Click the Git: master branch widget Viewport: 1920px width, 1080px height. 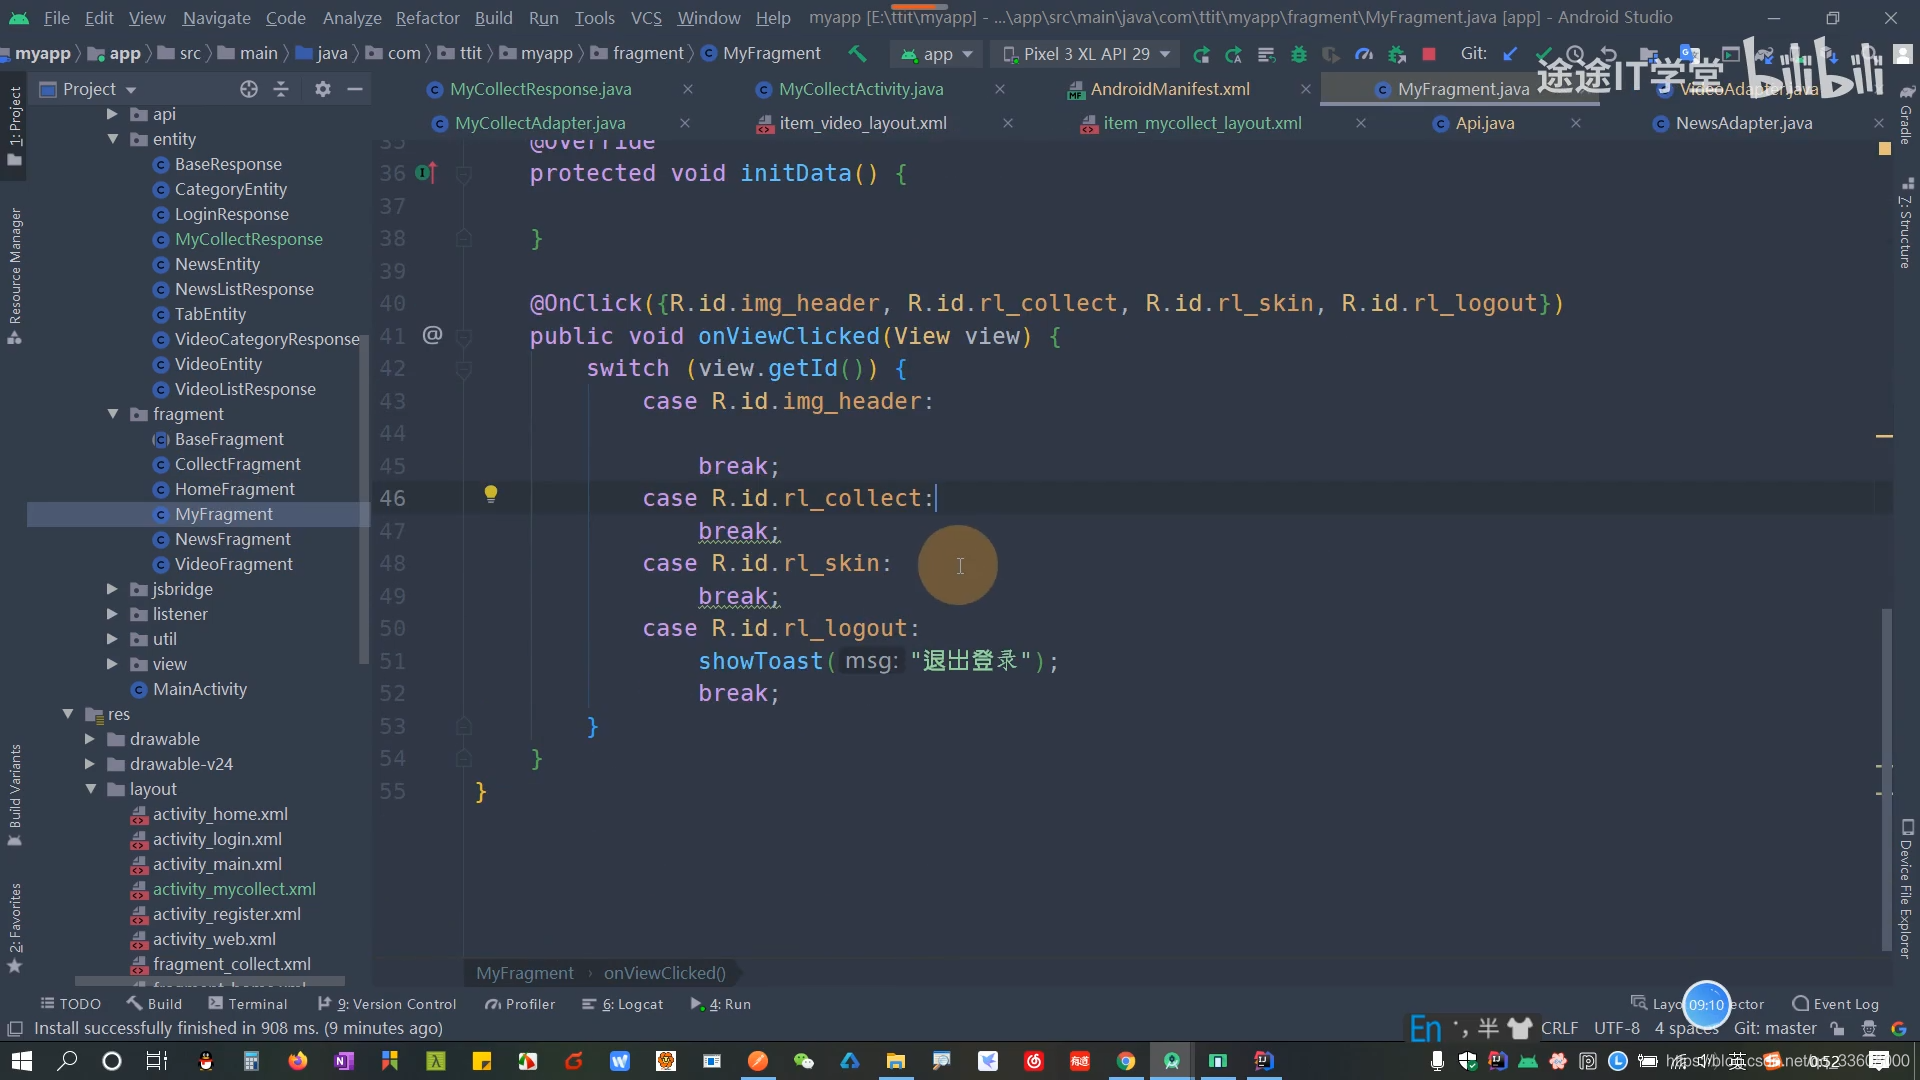[1775, 1028]
